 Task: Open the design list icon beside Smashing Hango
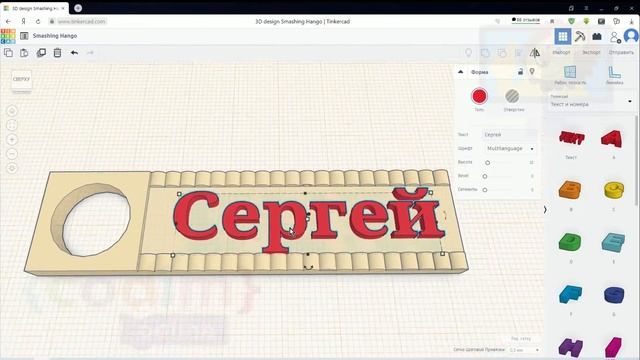coord(24,36)
